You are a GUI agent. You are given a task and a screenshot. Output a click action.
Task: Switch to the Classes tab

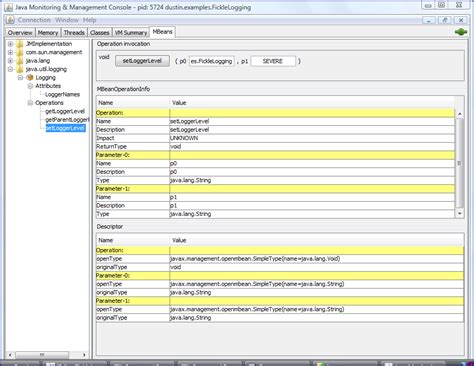pyautogui.click(x=100, y=32)
